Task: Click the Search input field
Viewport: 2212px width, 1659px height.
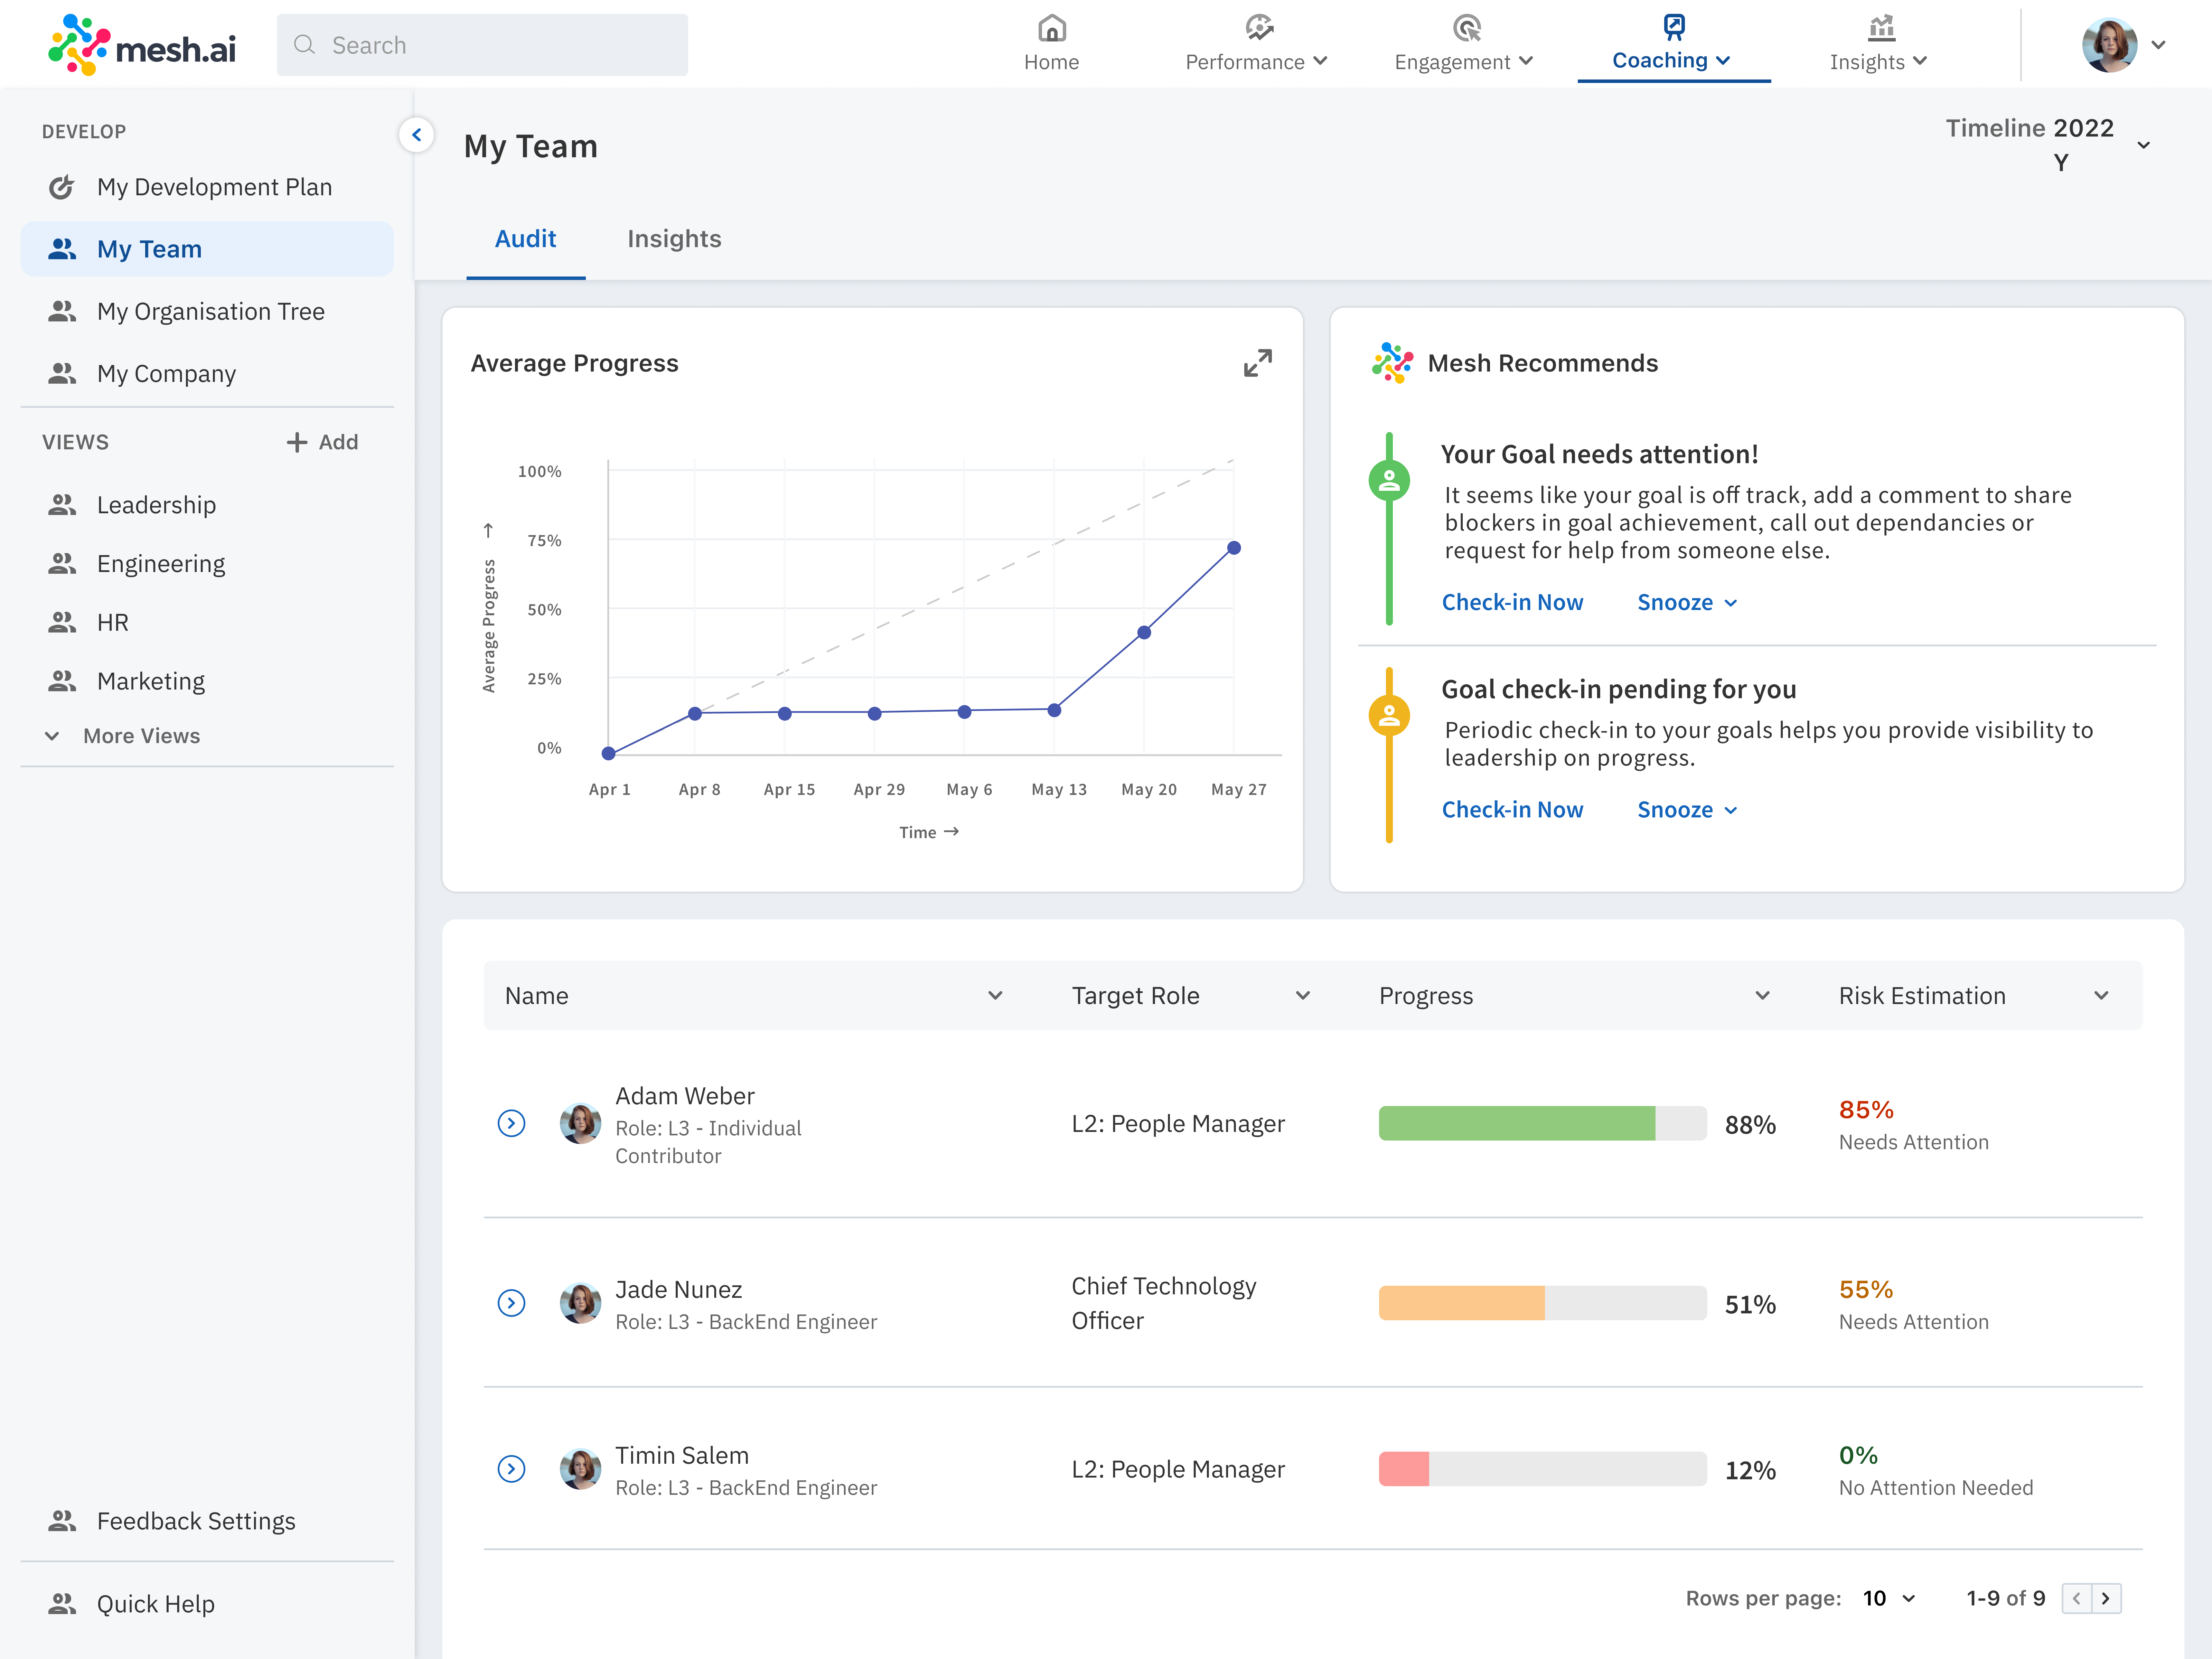Action: pyautogui.click(x=482, y=45)
